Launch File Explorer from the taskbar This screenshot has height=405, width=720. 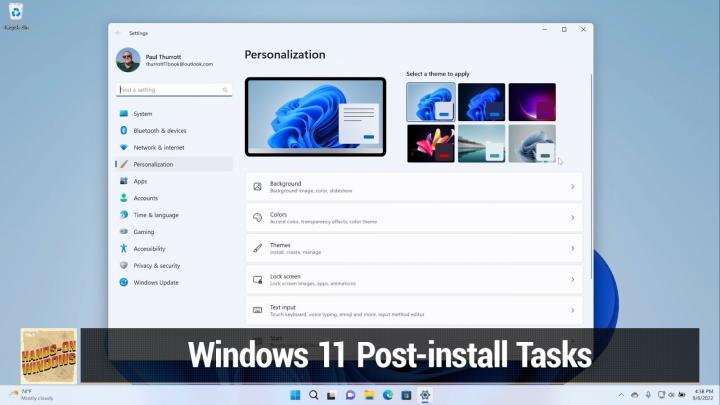[x=369, y=395]
